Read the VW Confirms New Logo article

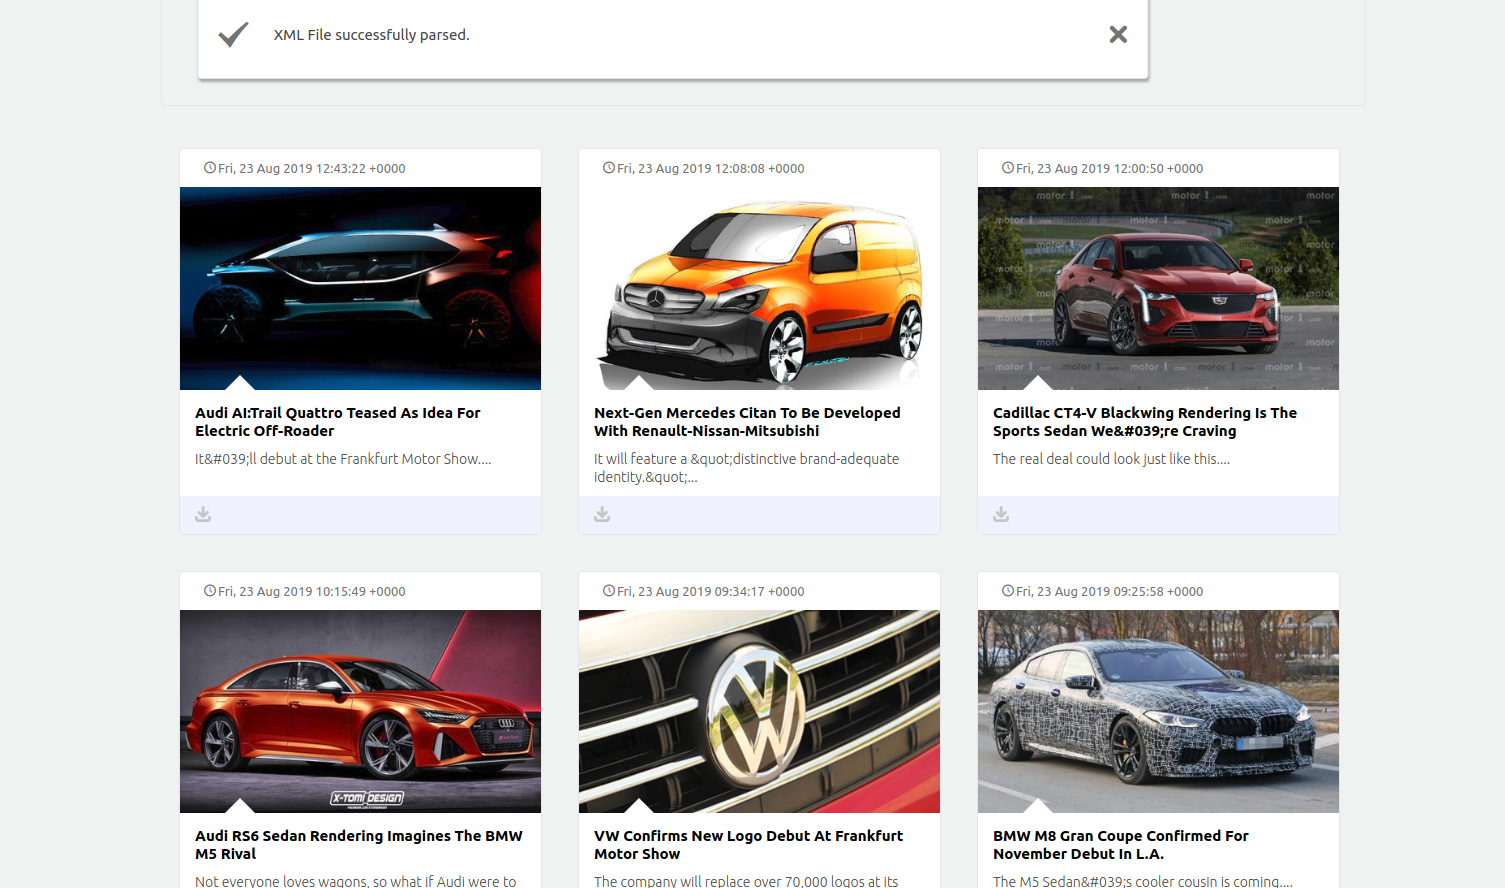[747, 845]
